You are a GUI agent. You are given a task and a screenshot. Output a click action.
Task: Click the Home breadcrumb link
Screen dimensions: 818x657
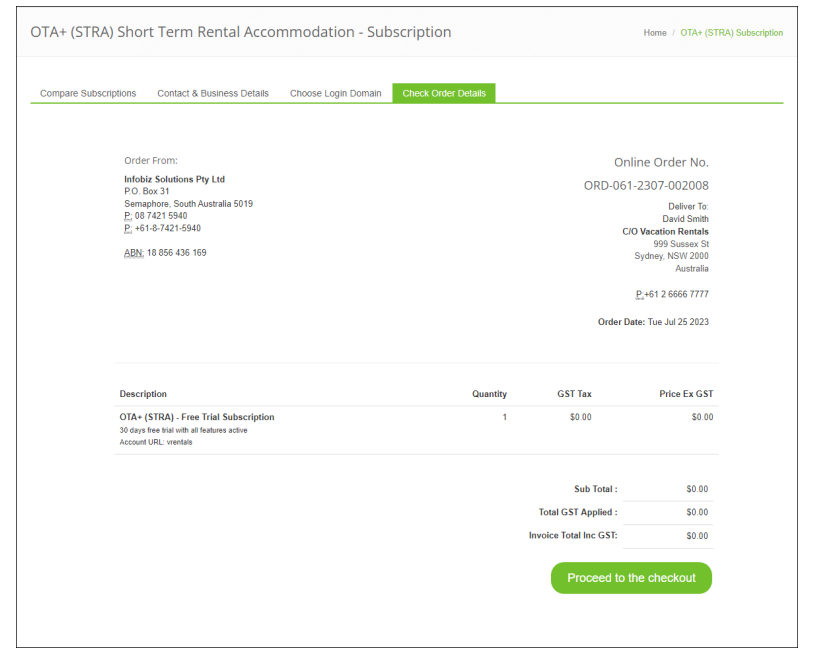655,33
